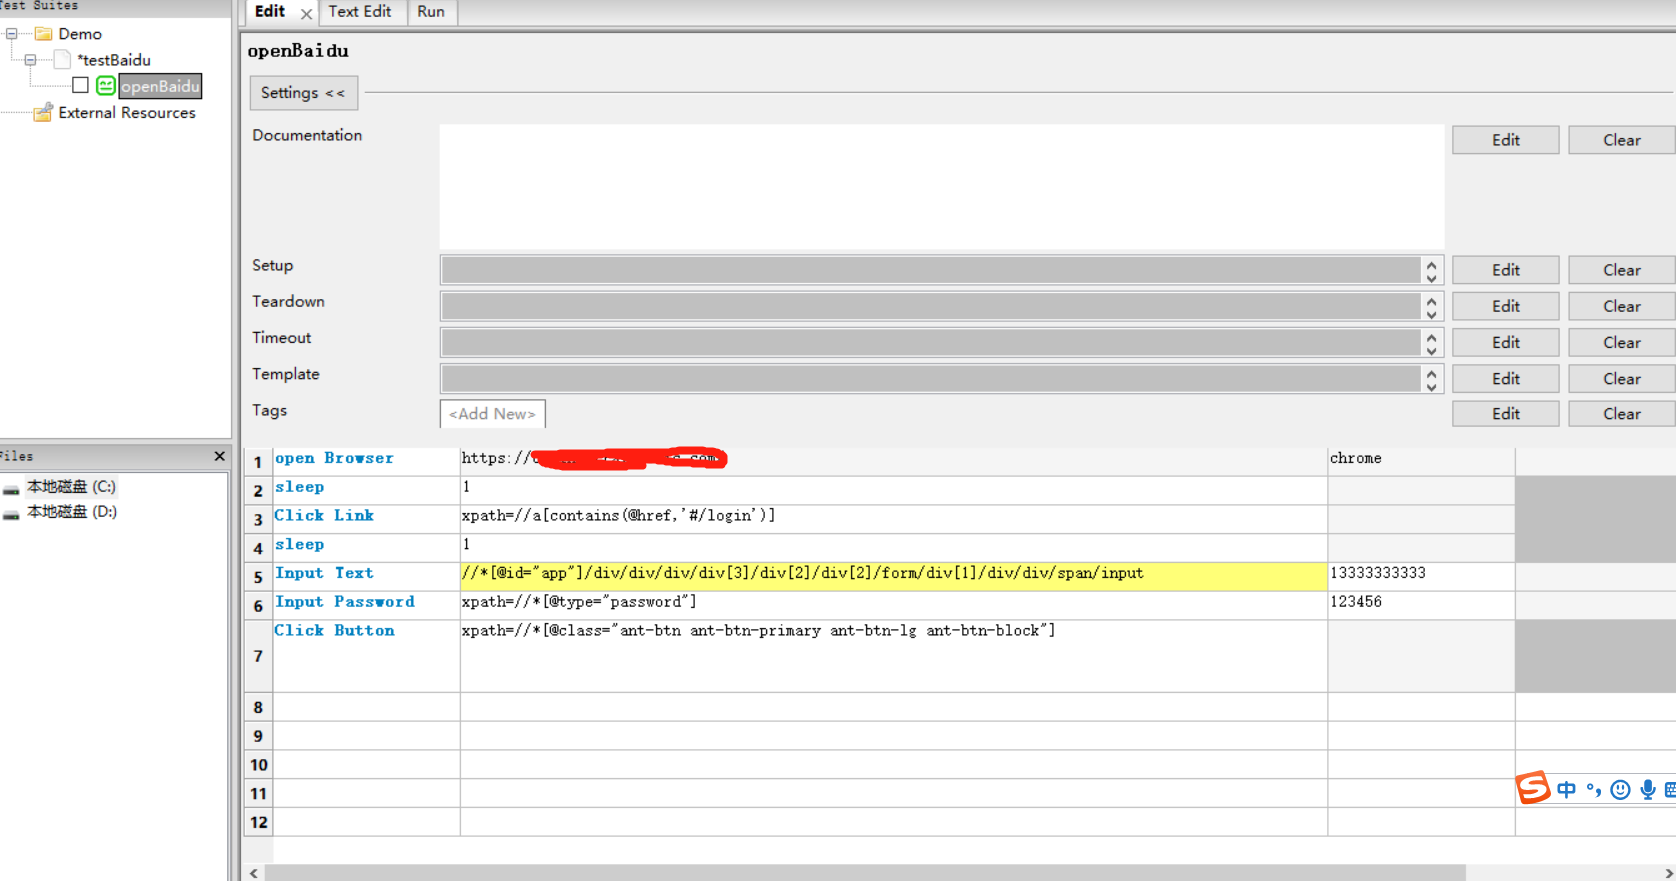This screenshot has width=1676, height=881.
Task: Click the 'Click Button' keyword cell
Action: [x=366, y=656]
